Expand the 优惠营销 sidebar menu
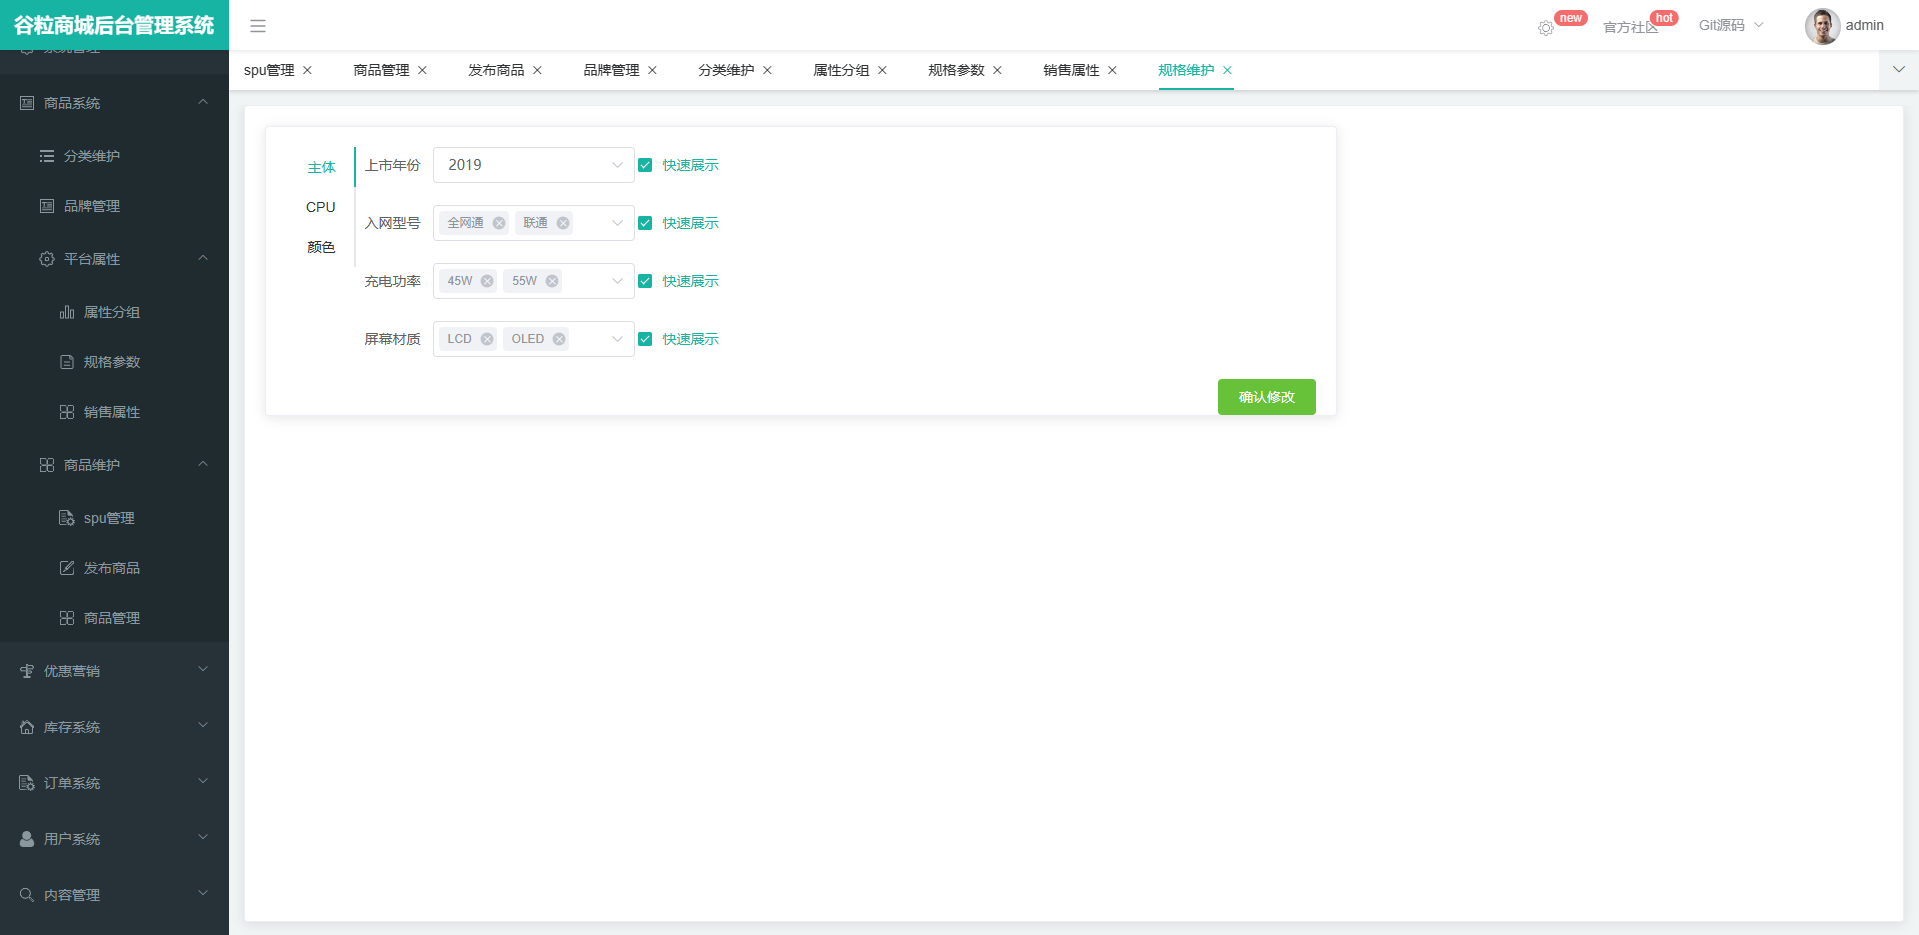The image size is (1919, 935). click(x=114, y=671)
